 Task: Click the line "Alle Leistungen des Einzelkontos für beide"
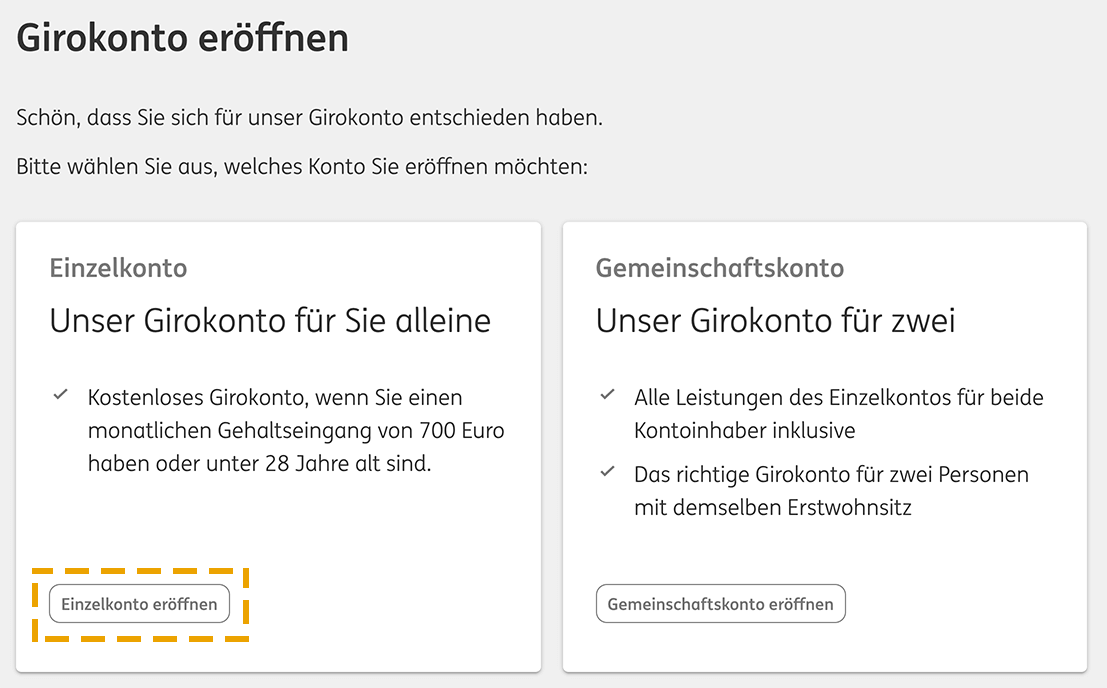point(839,398)
